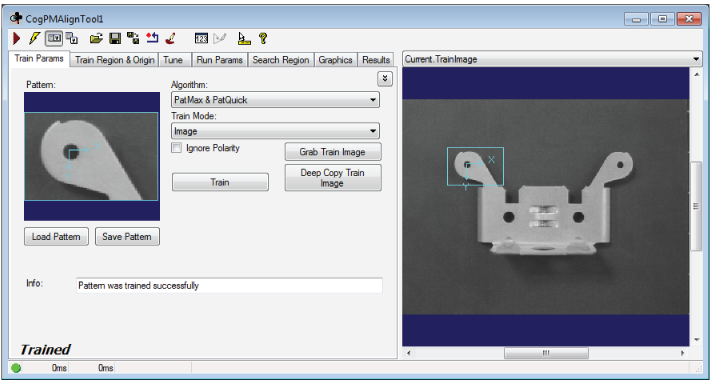Toggle the local image display button

(x=53, y=38)
